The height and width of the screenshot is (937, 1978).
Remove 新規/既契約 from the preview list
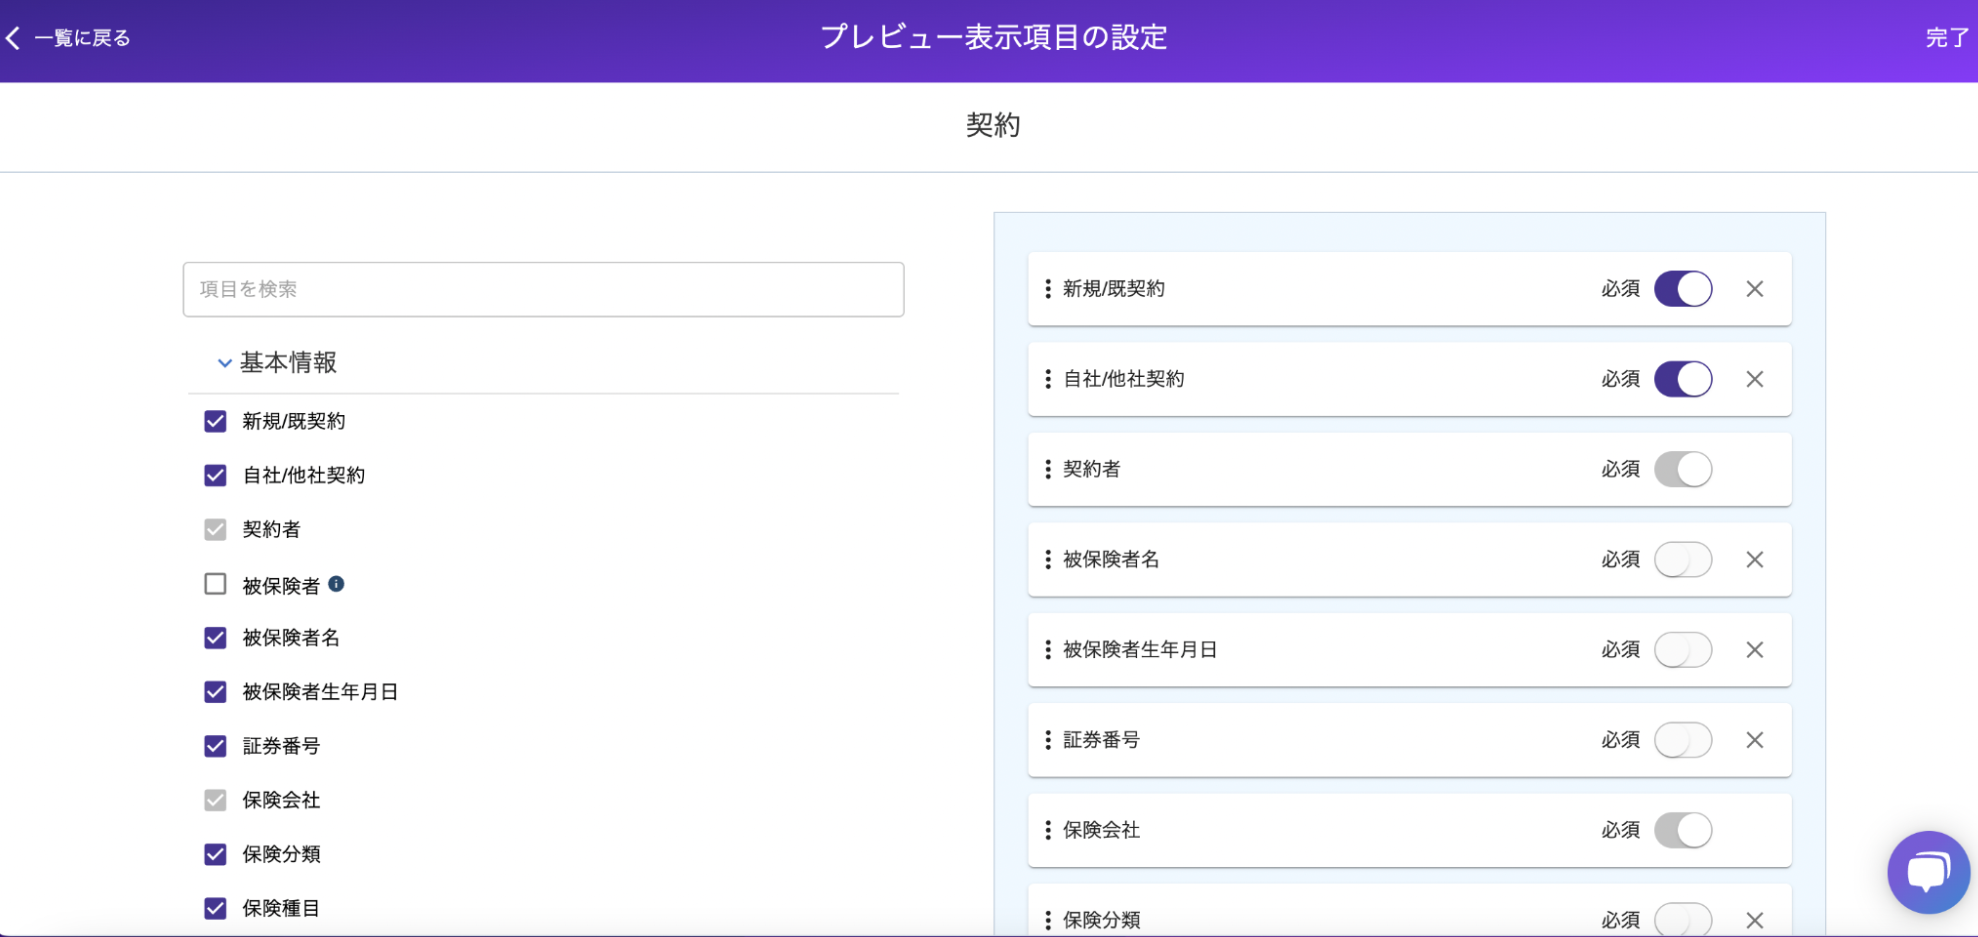point(1754,289)
